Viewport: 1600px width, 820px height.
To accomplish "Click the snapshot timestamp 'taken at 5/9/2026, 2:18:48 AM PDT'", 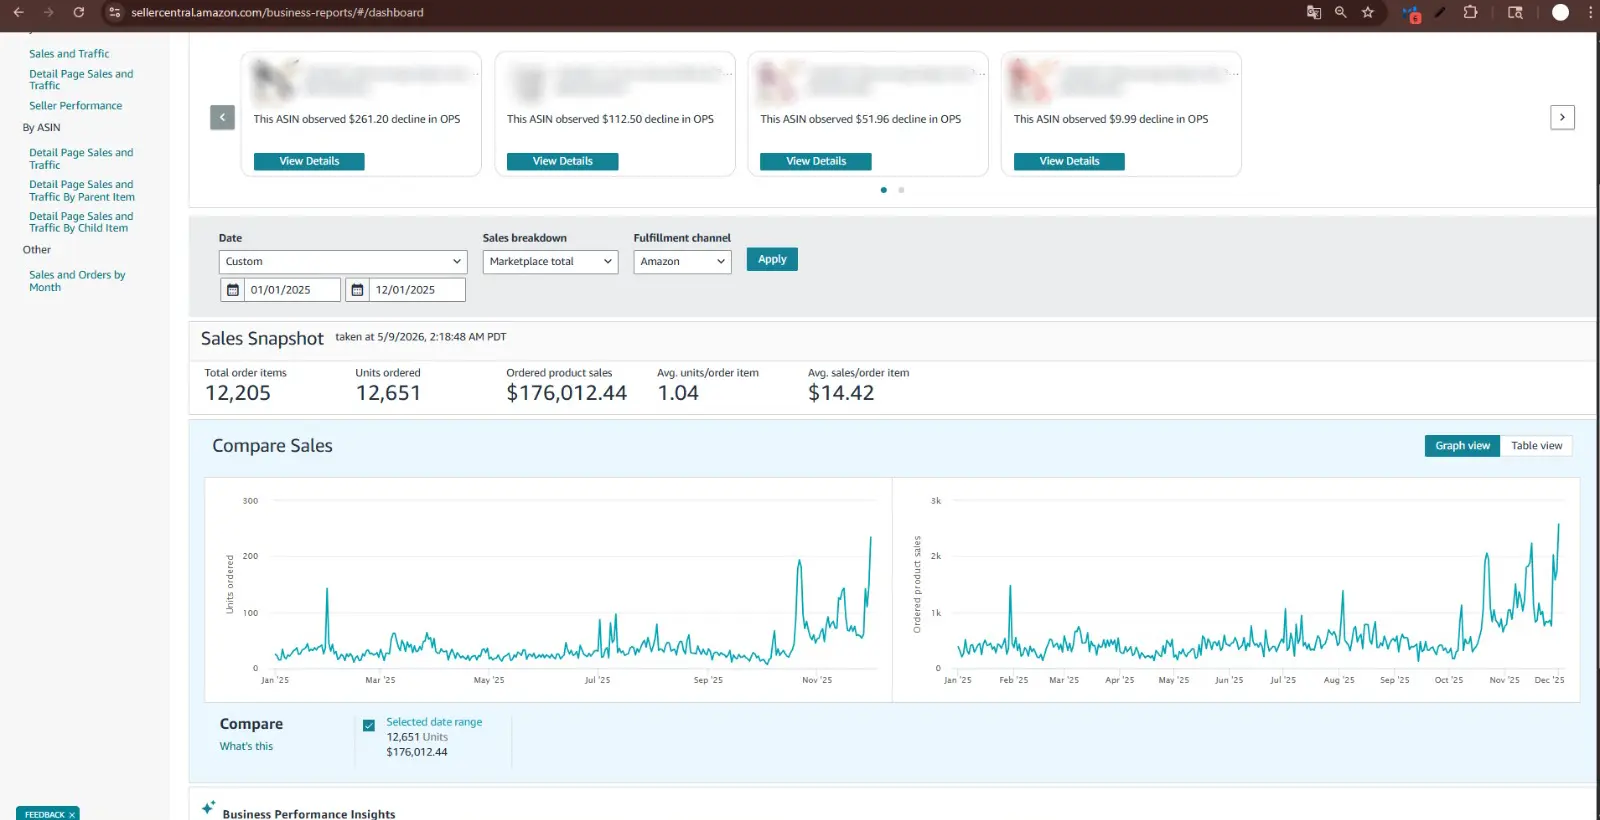I will [x=420, y=337].
